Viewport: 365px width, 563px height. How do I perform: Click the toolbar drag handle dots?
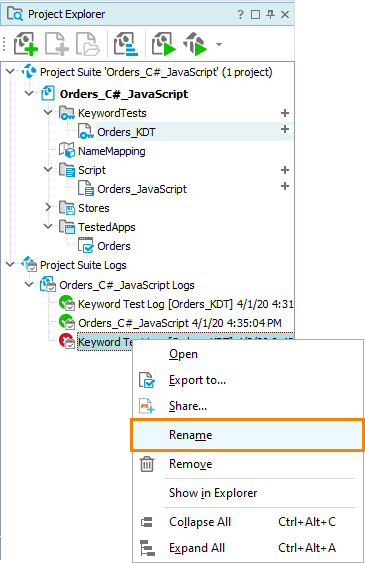4,44
